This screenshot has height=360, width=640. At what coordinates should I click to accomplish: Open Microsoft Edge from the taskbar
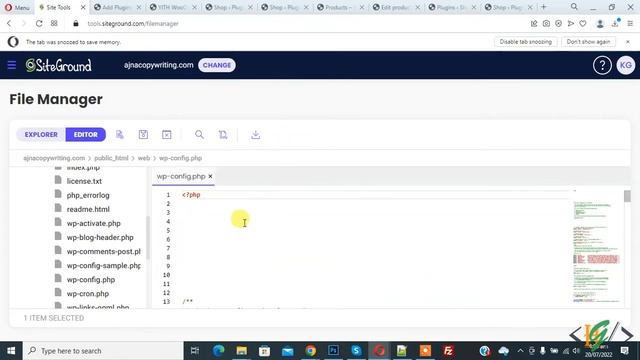[218, 351]
